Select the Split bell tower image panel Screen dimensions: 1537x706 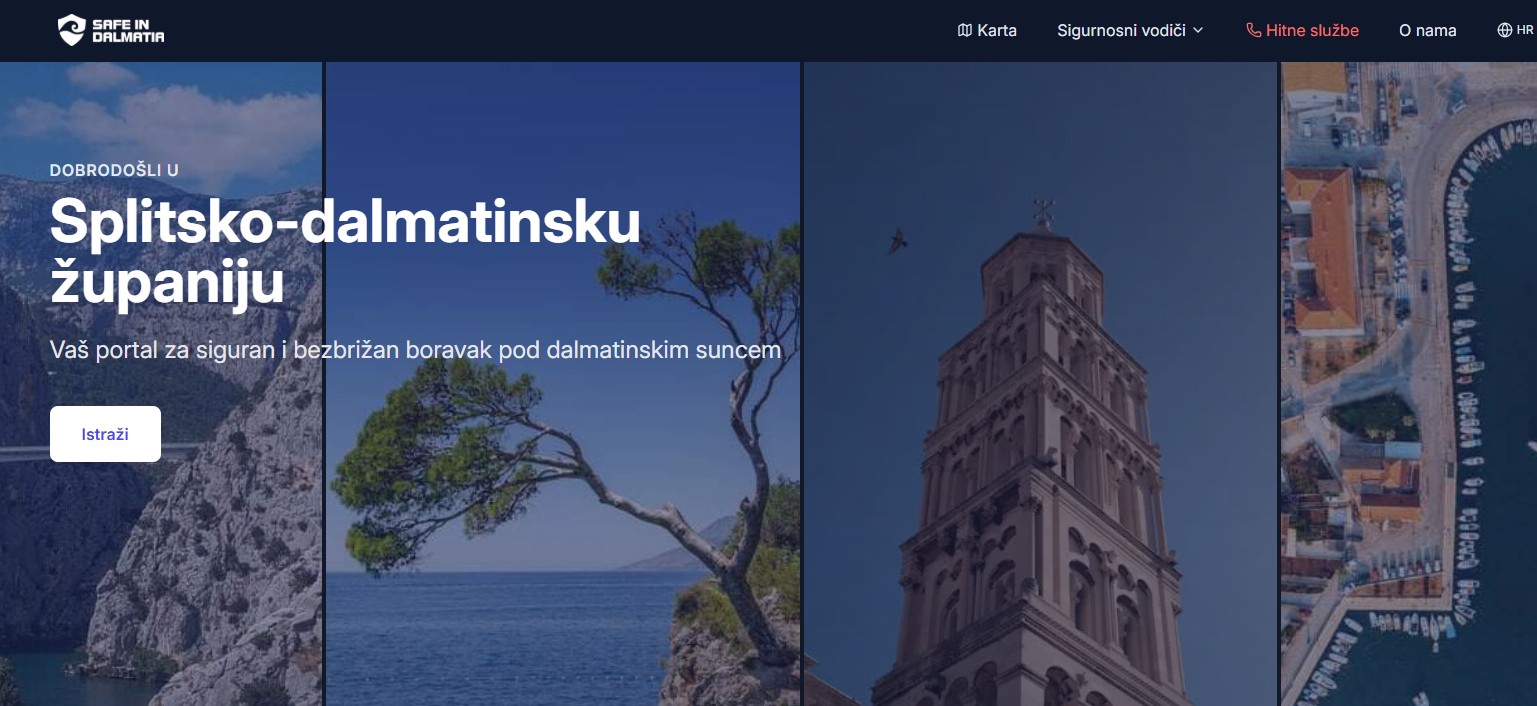coord(1040,384)
